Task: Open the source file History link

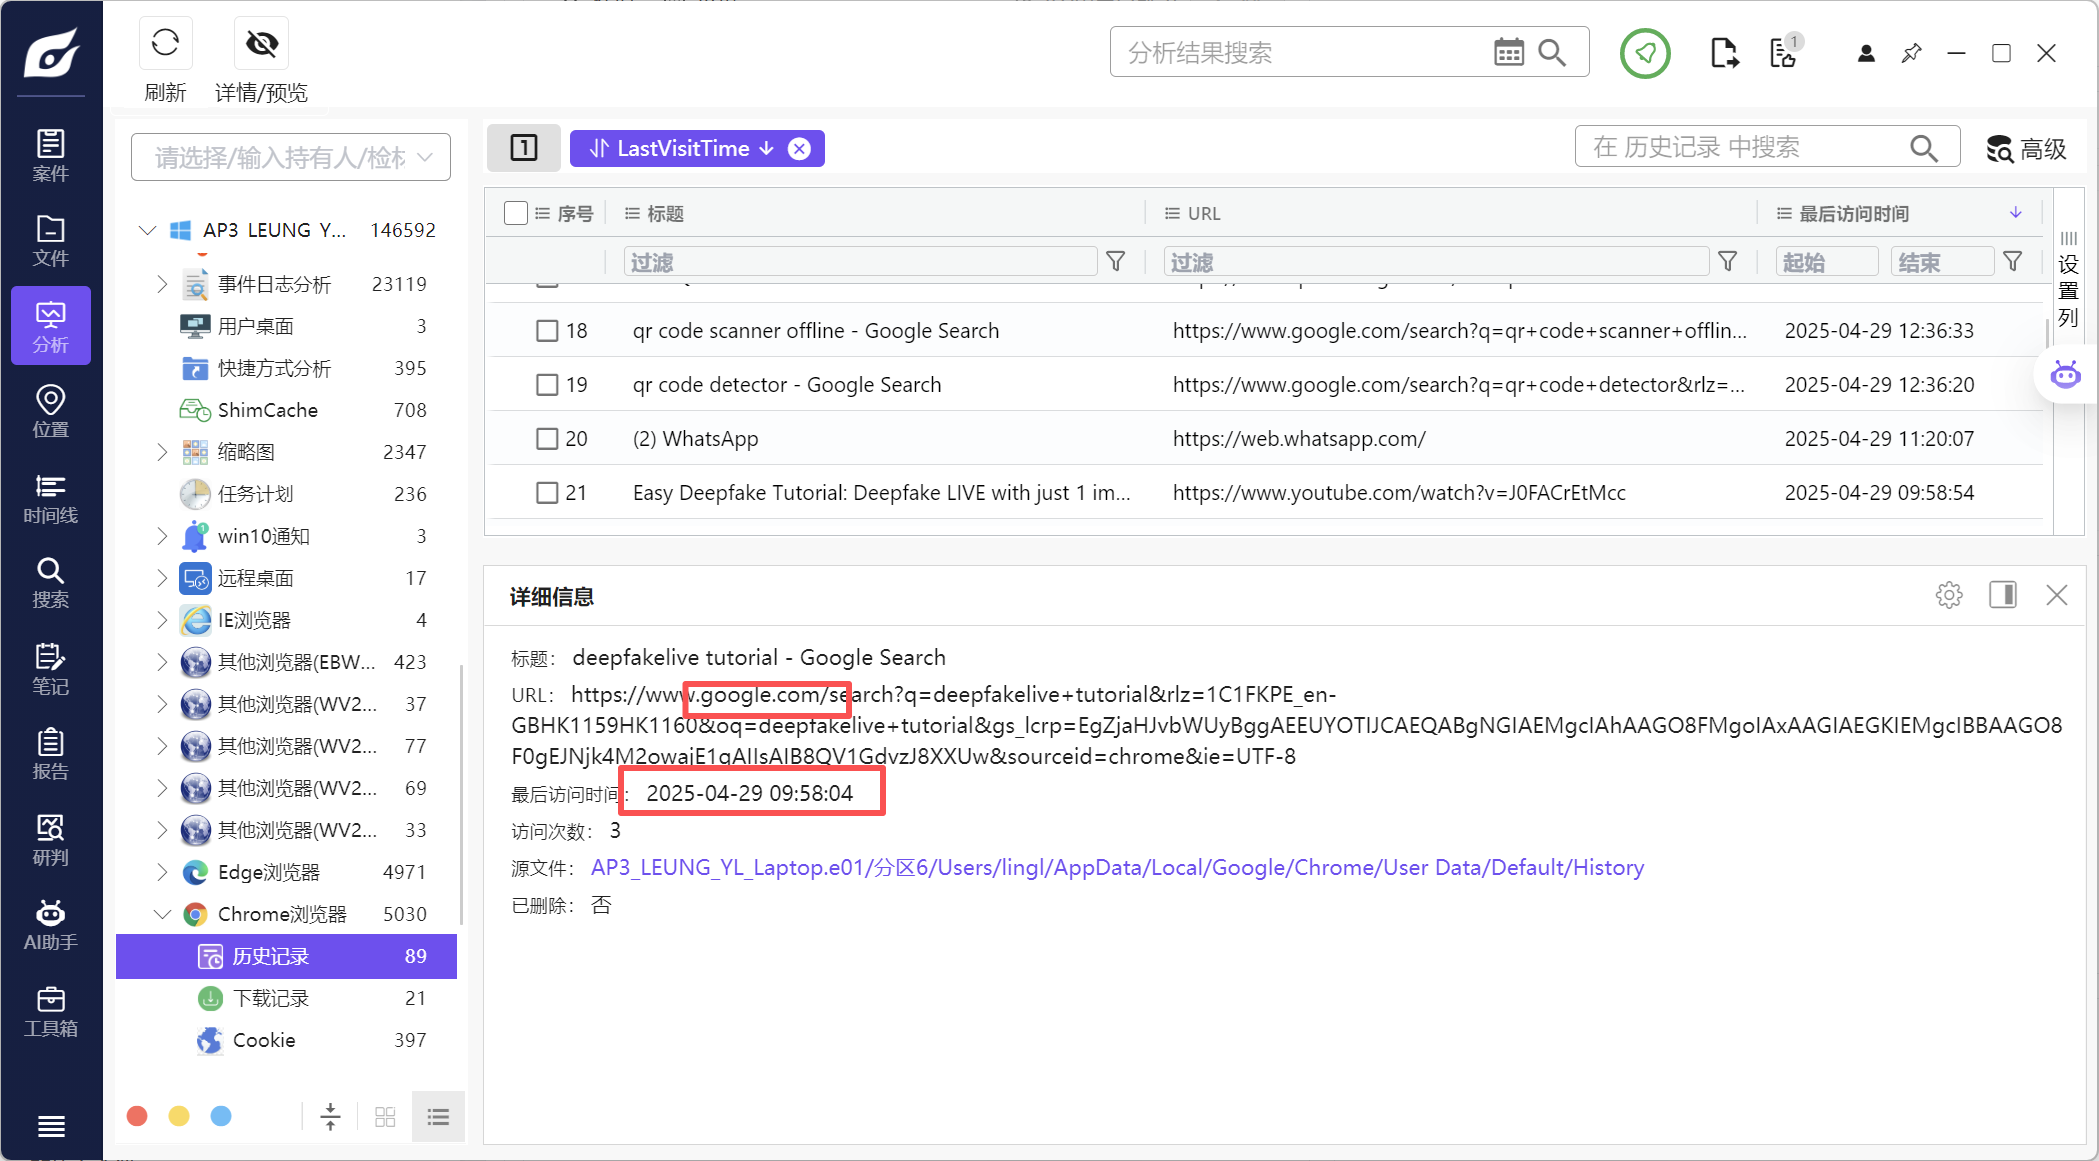Action: pos(1117,867)
